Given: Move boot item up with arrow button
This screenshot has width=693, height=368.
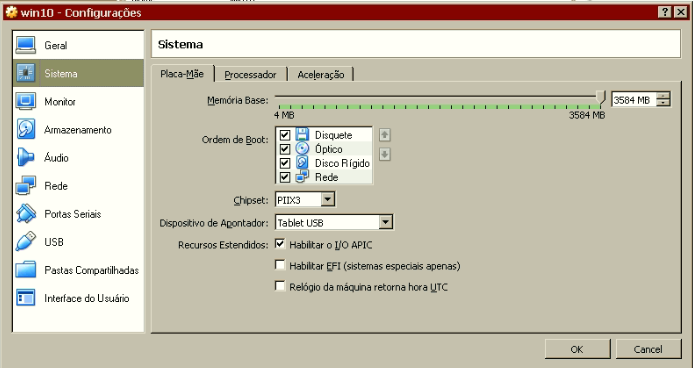Looking at the screenshot, I should 385,135.
